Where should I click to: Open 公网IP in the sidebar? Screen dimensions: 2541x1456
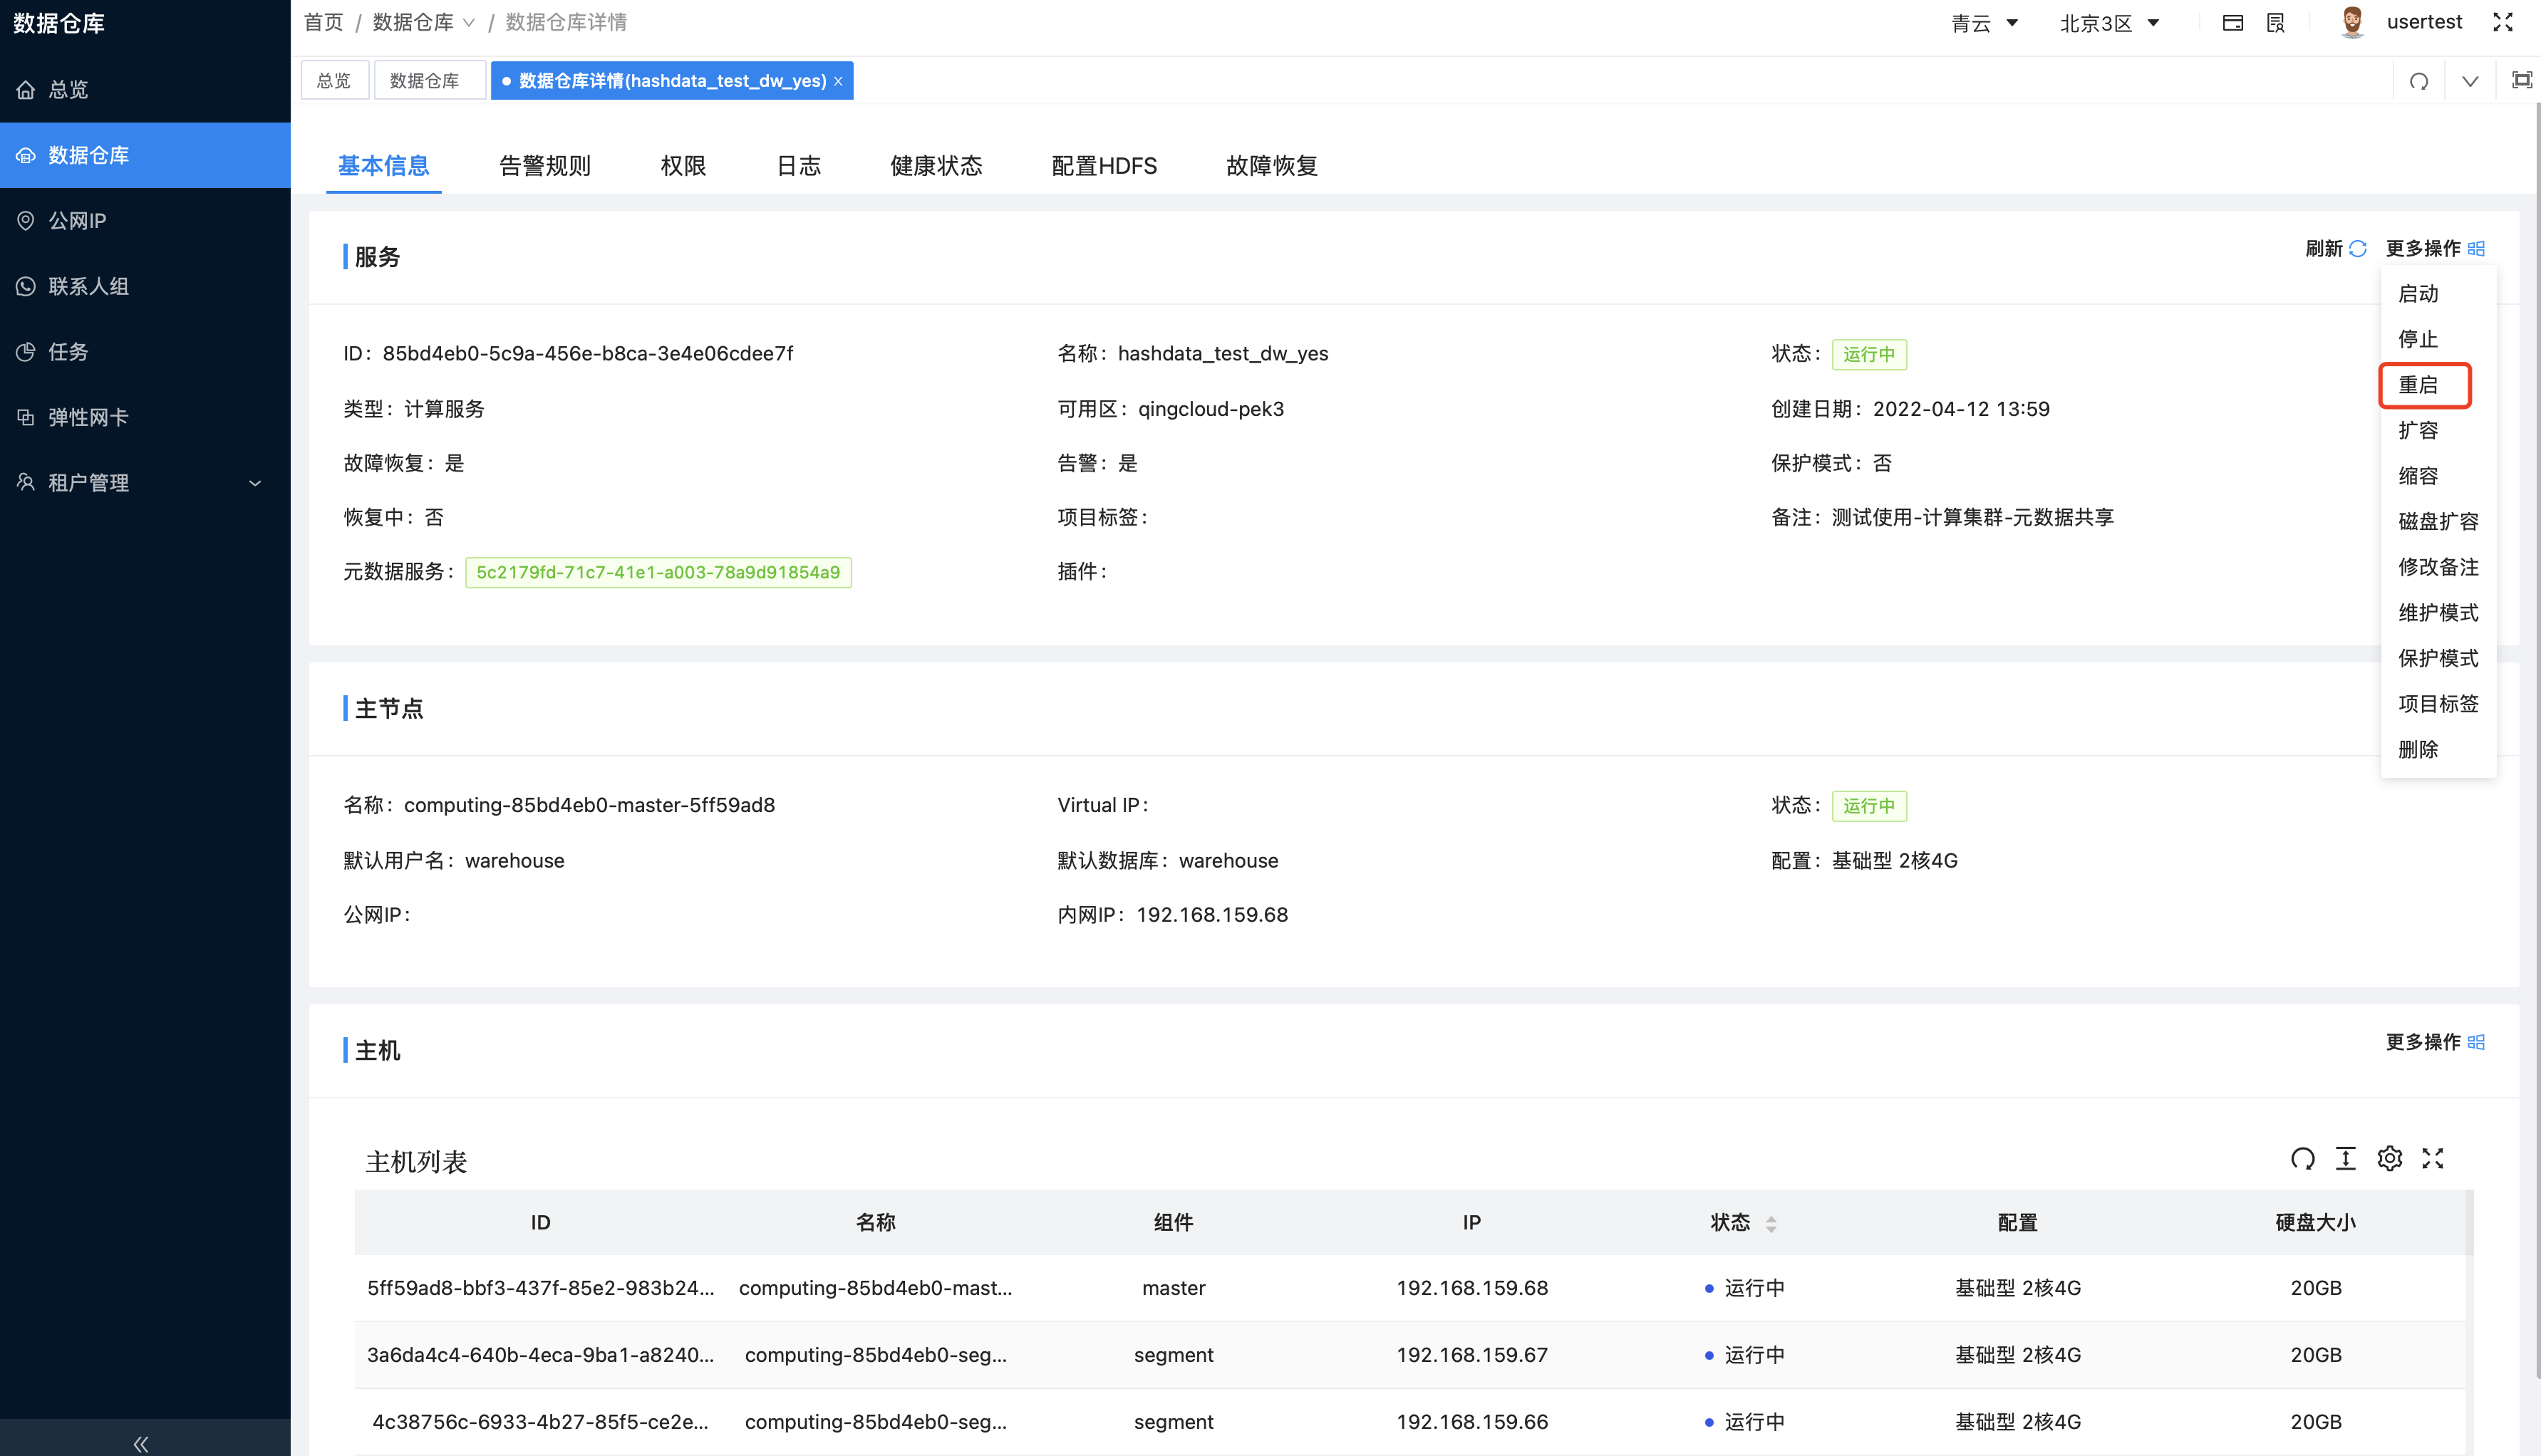(x=77, y=220)
